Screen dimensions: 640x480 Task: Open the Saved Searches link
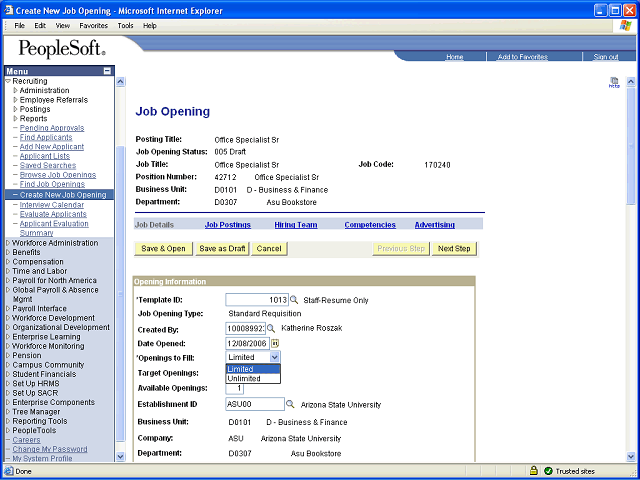pos(48,165)
